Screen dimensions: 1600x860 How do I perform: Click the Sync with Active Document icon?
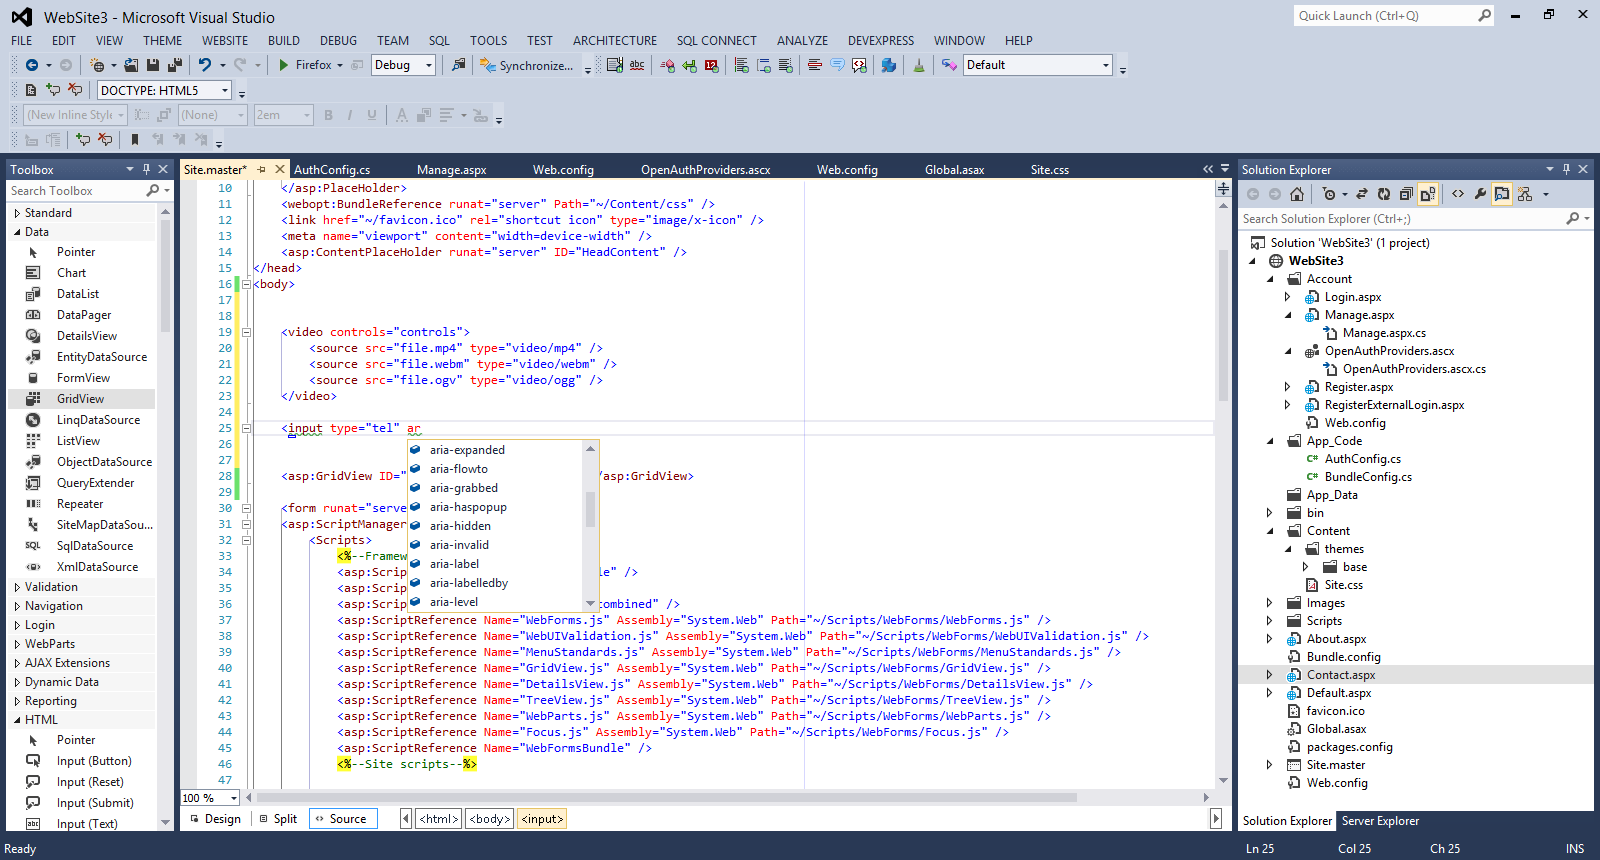pyautogui.click(x=1361, y=194)
